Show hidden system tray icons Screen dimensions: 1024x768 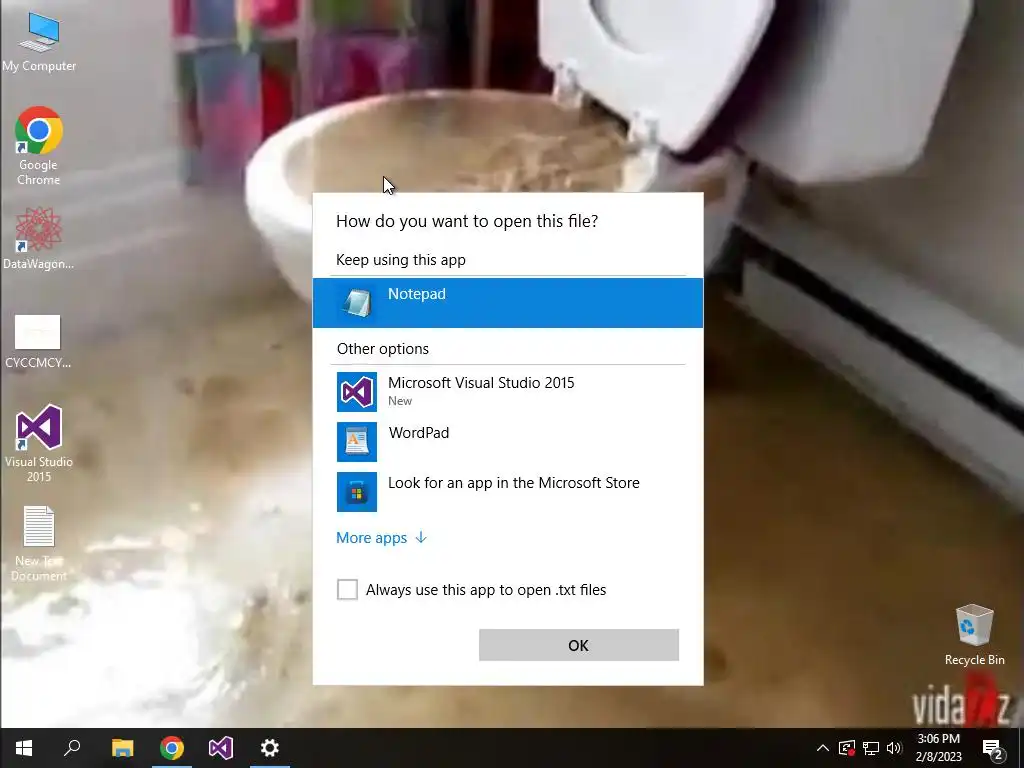click(823, 748)
